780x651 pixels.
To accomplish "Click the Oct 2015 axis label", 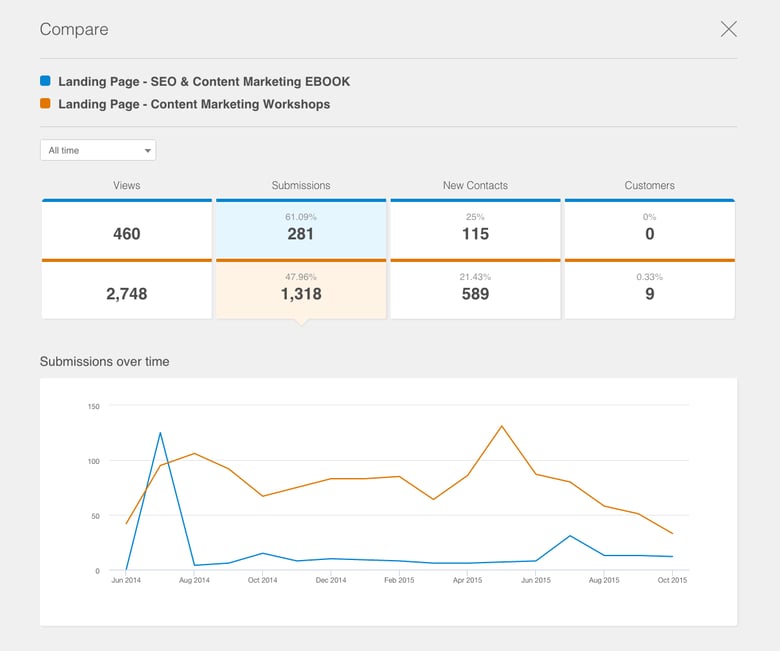I will (x=672, y=580).
